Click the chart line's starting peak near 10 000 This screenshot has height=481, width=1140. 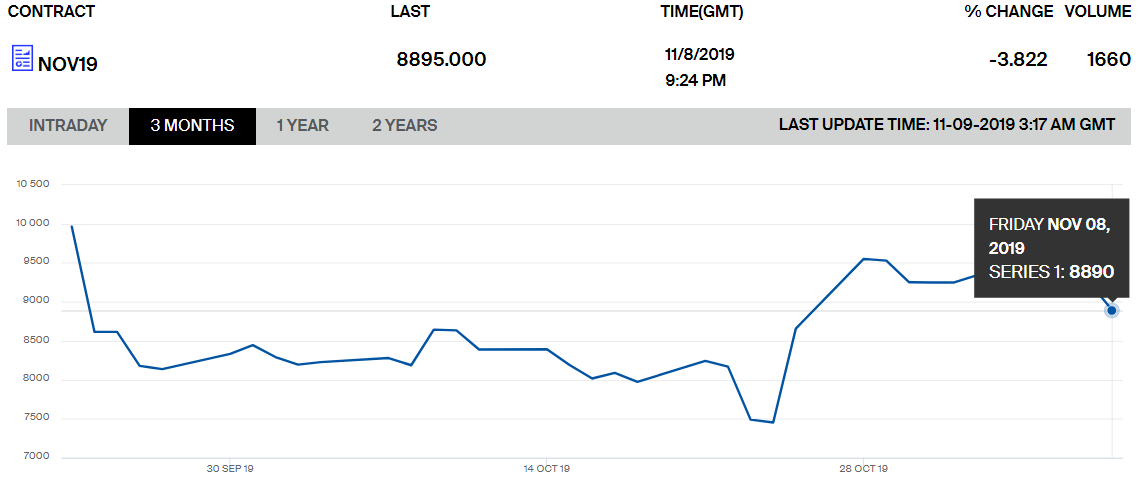71,227
